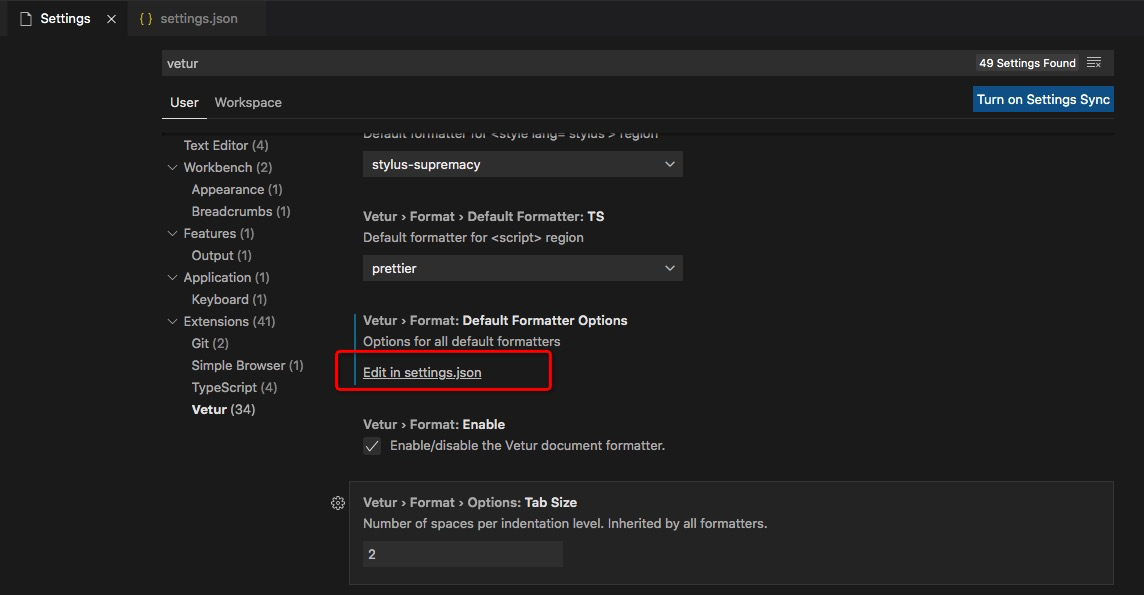
Task: Toggle the Vetur Format Enable checkbox
Action: tap(372, 446)
